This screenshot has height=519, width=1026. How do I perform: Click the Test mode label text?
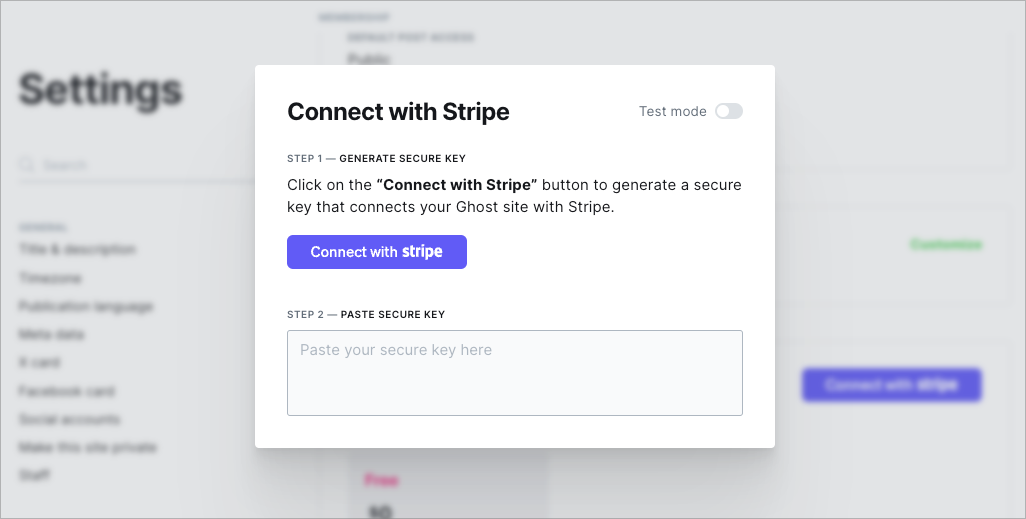(x=673, y=111)
